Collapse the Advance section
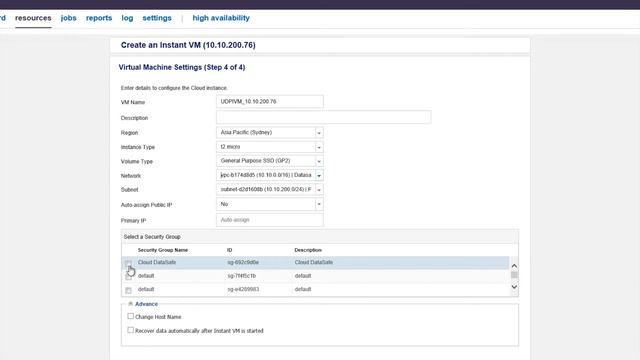Viewport: 640px width, 360px height. tap(131, 304)
